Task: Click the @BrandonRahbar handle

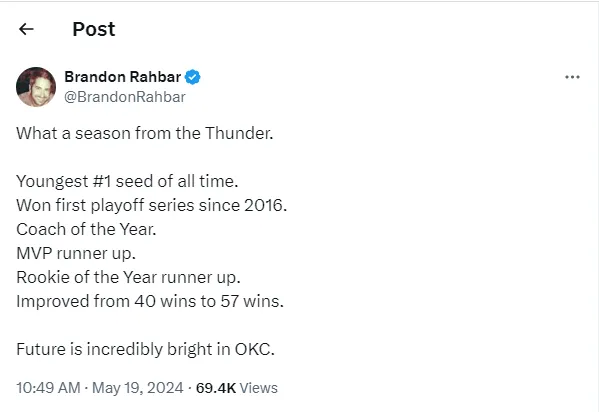Action: click(125, 97)
